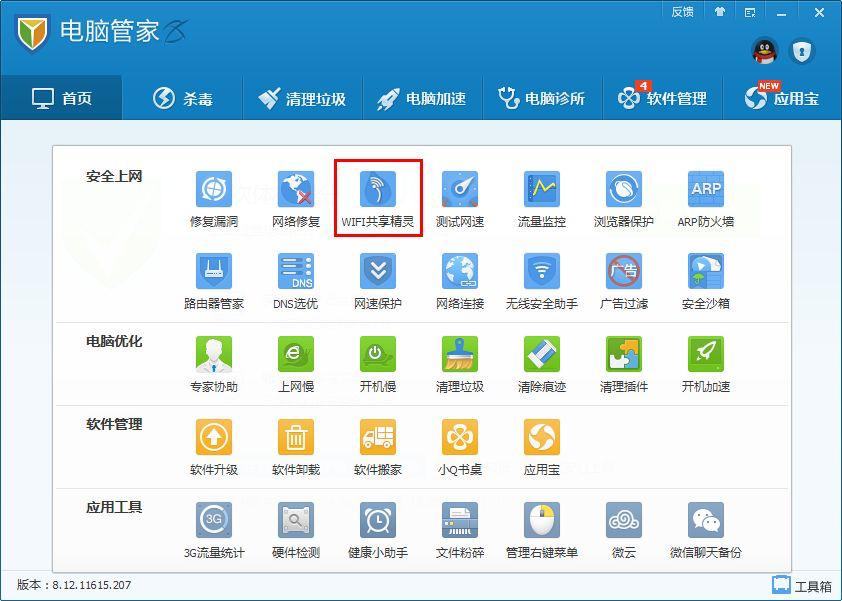Click 反馈 feedback link
Image resolution: width=842 pixels, height=601 pixels.
click(683, 12)
